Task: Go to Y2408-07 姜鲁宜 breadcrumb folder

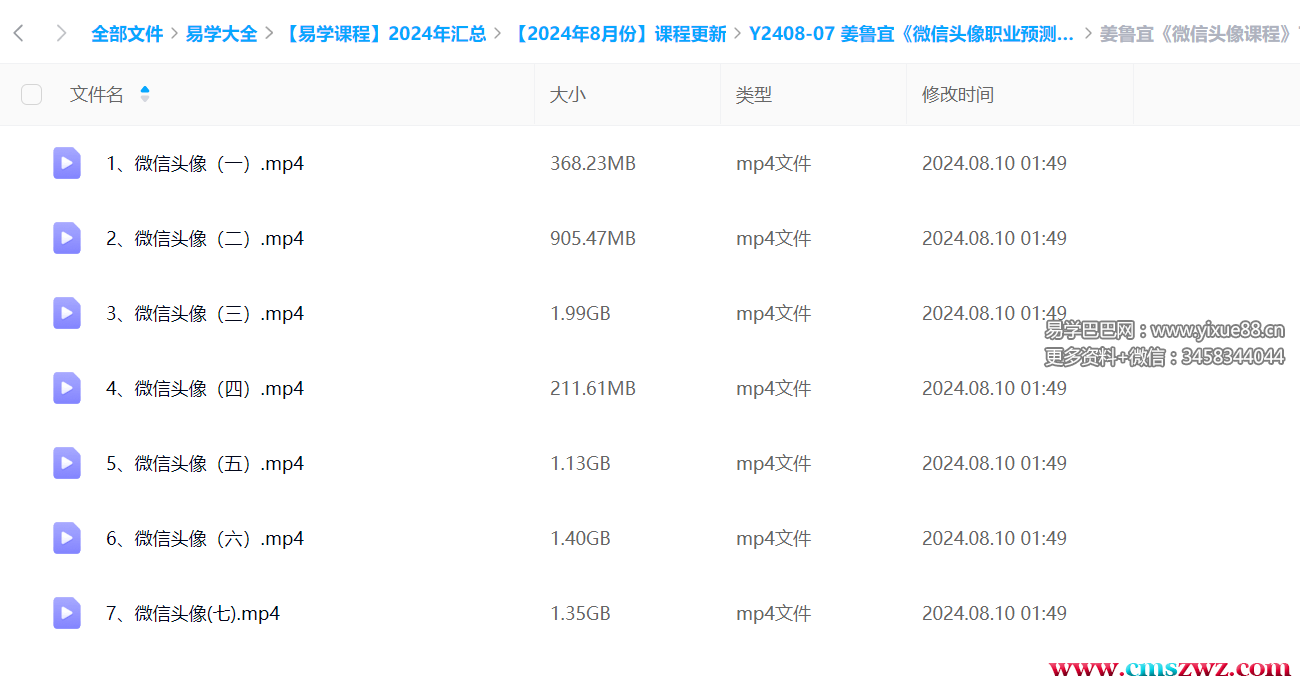Action: tap(911, 34)
